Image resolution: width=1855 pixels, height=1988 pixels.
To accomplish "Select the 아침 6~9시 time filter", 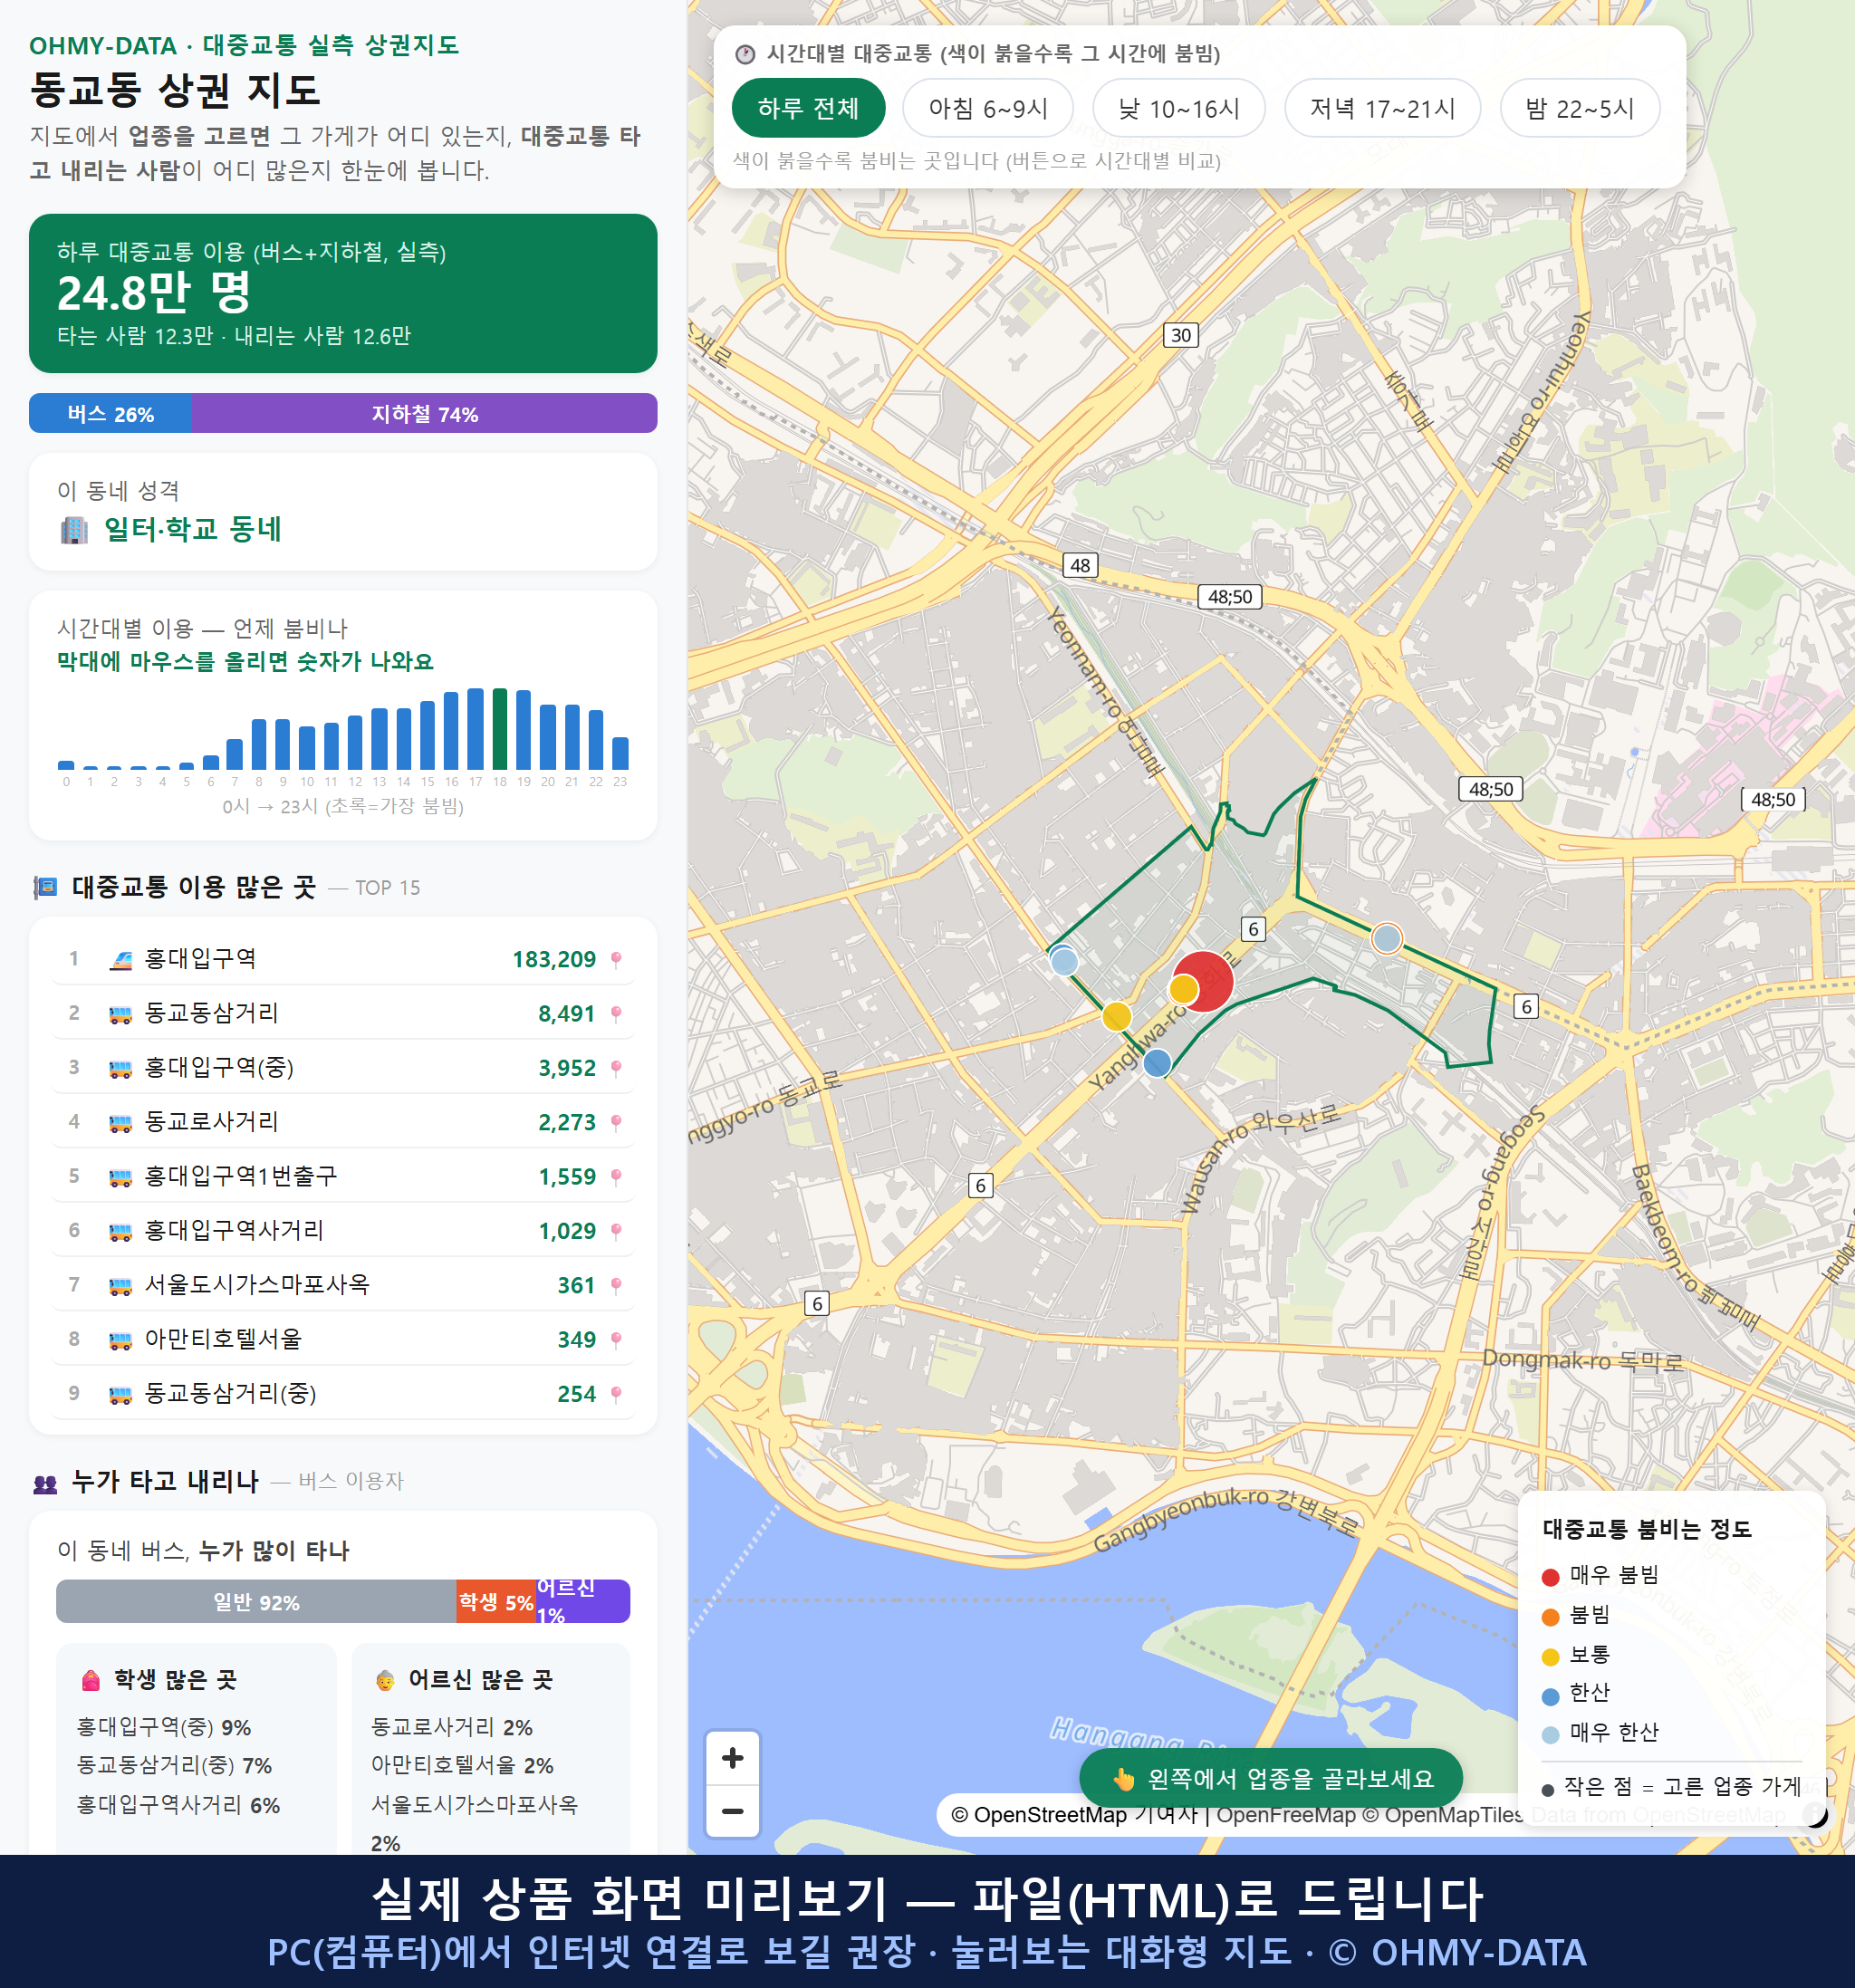I will pos(988,108).
